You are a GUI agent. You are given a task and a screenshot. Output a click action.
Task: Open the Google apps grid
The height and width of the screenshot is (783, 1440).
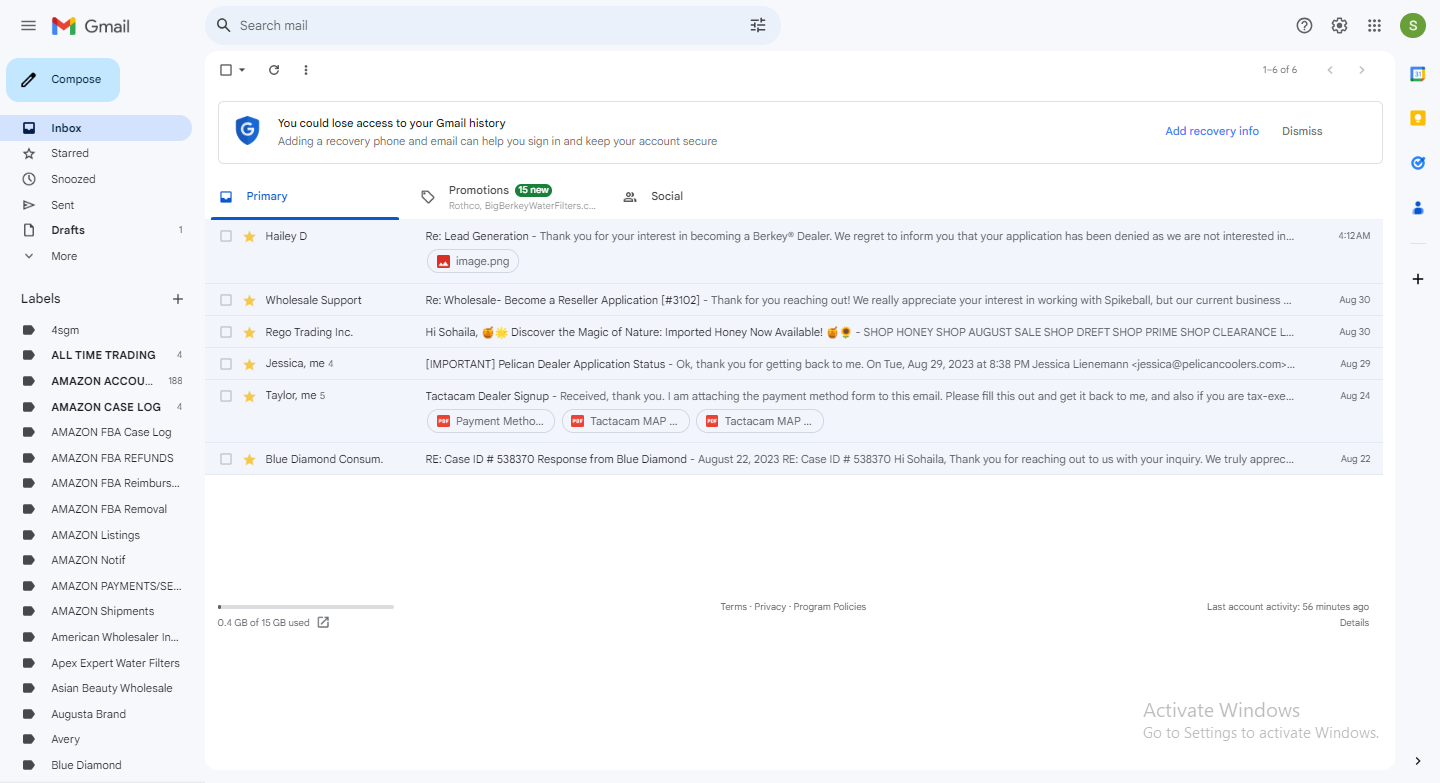[x=1374, y=26]
